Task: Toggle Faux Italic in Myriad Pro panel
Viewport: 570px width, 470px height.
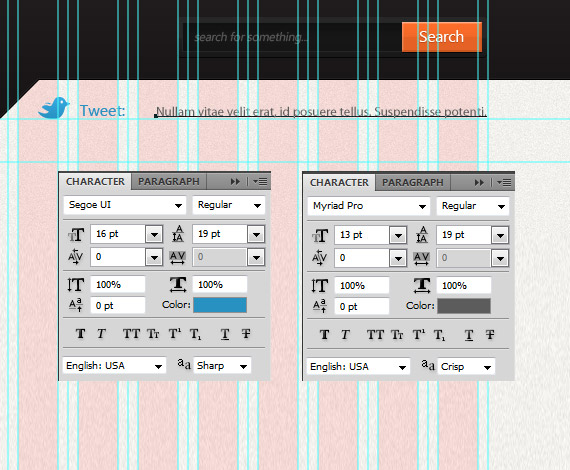Action: 345,335
